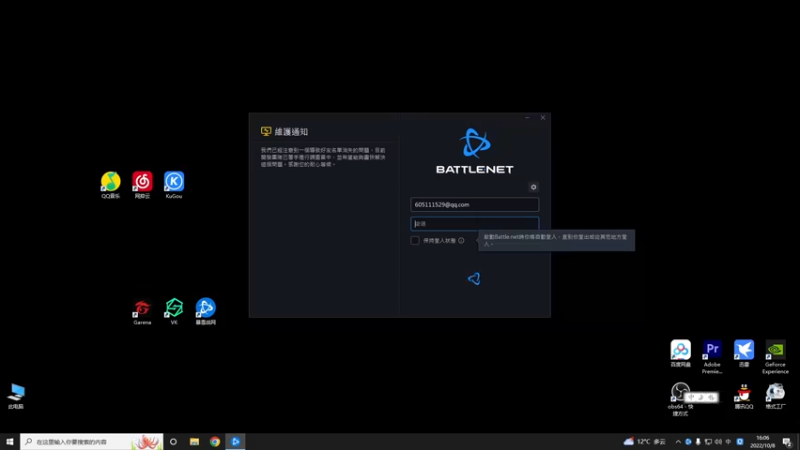Open the Garena desktop shortcut
Screen dimensions: 800x450
(142, 311)
